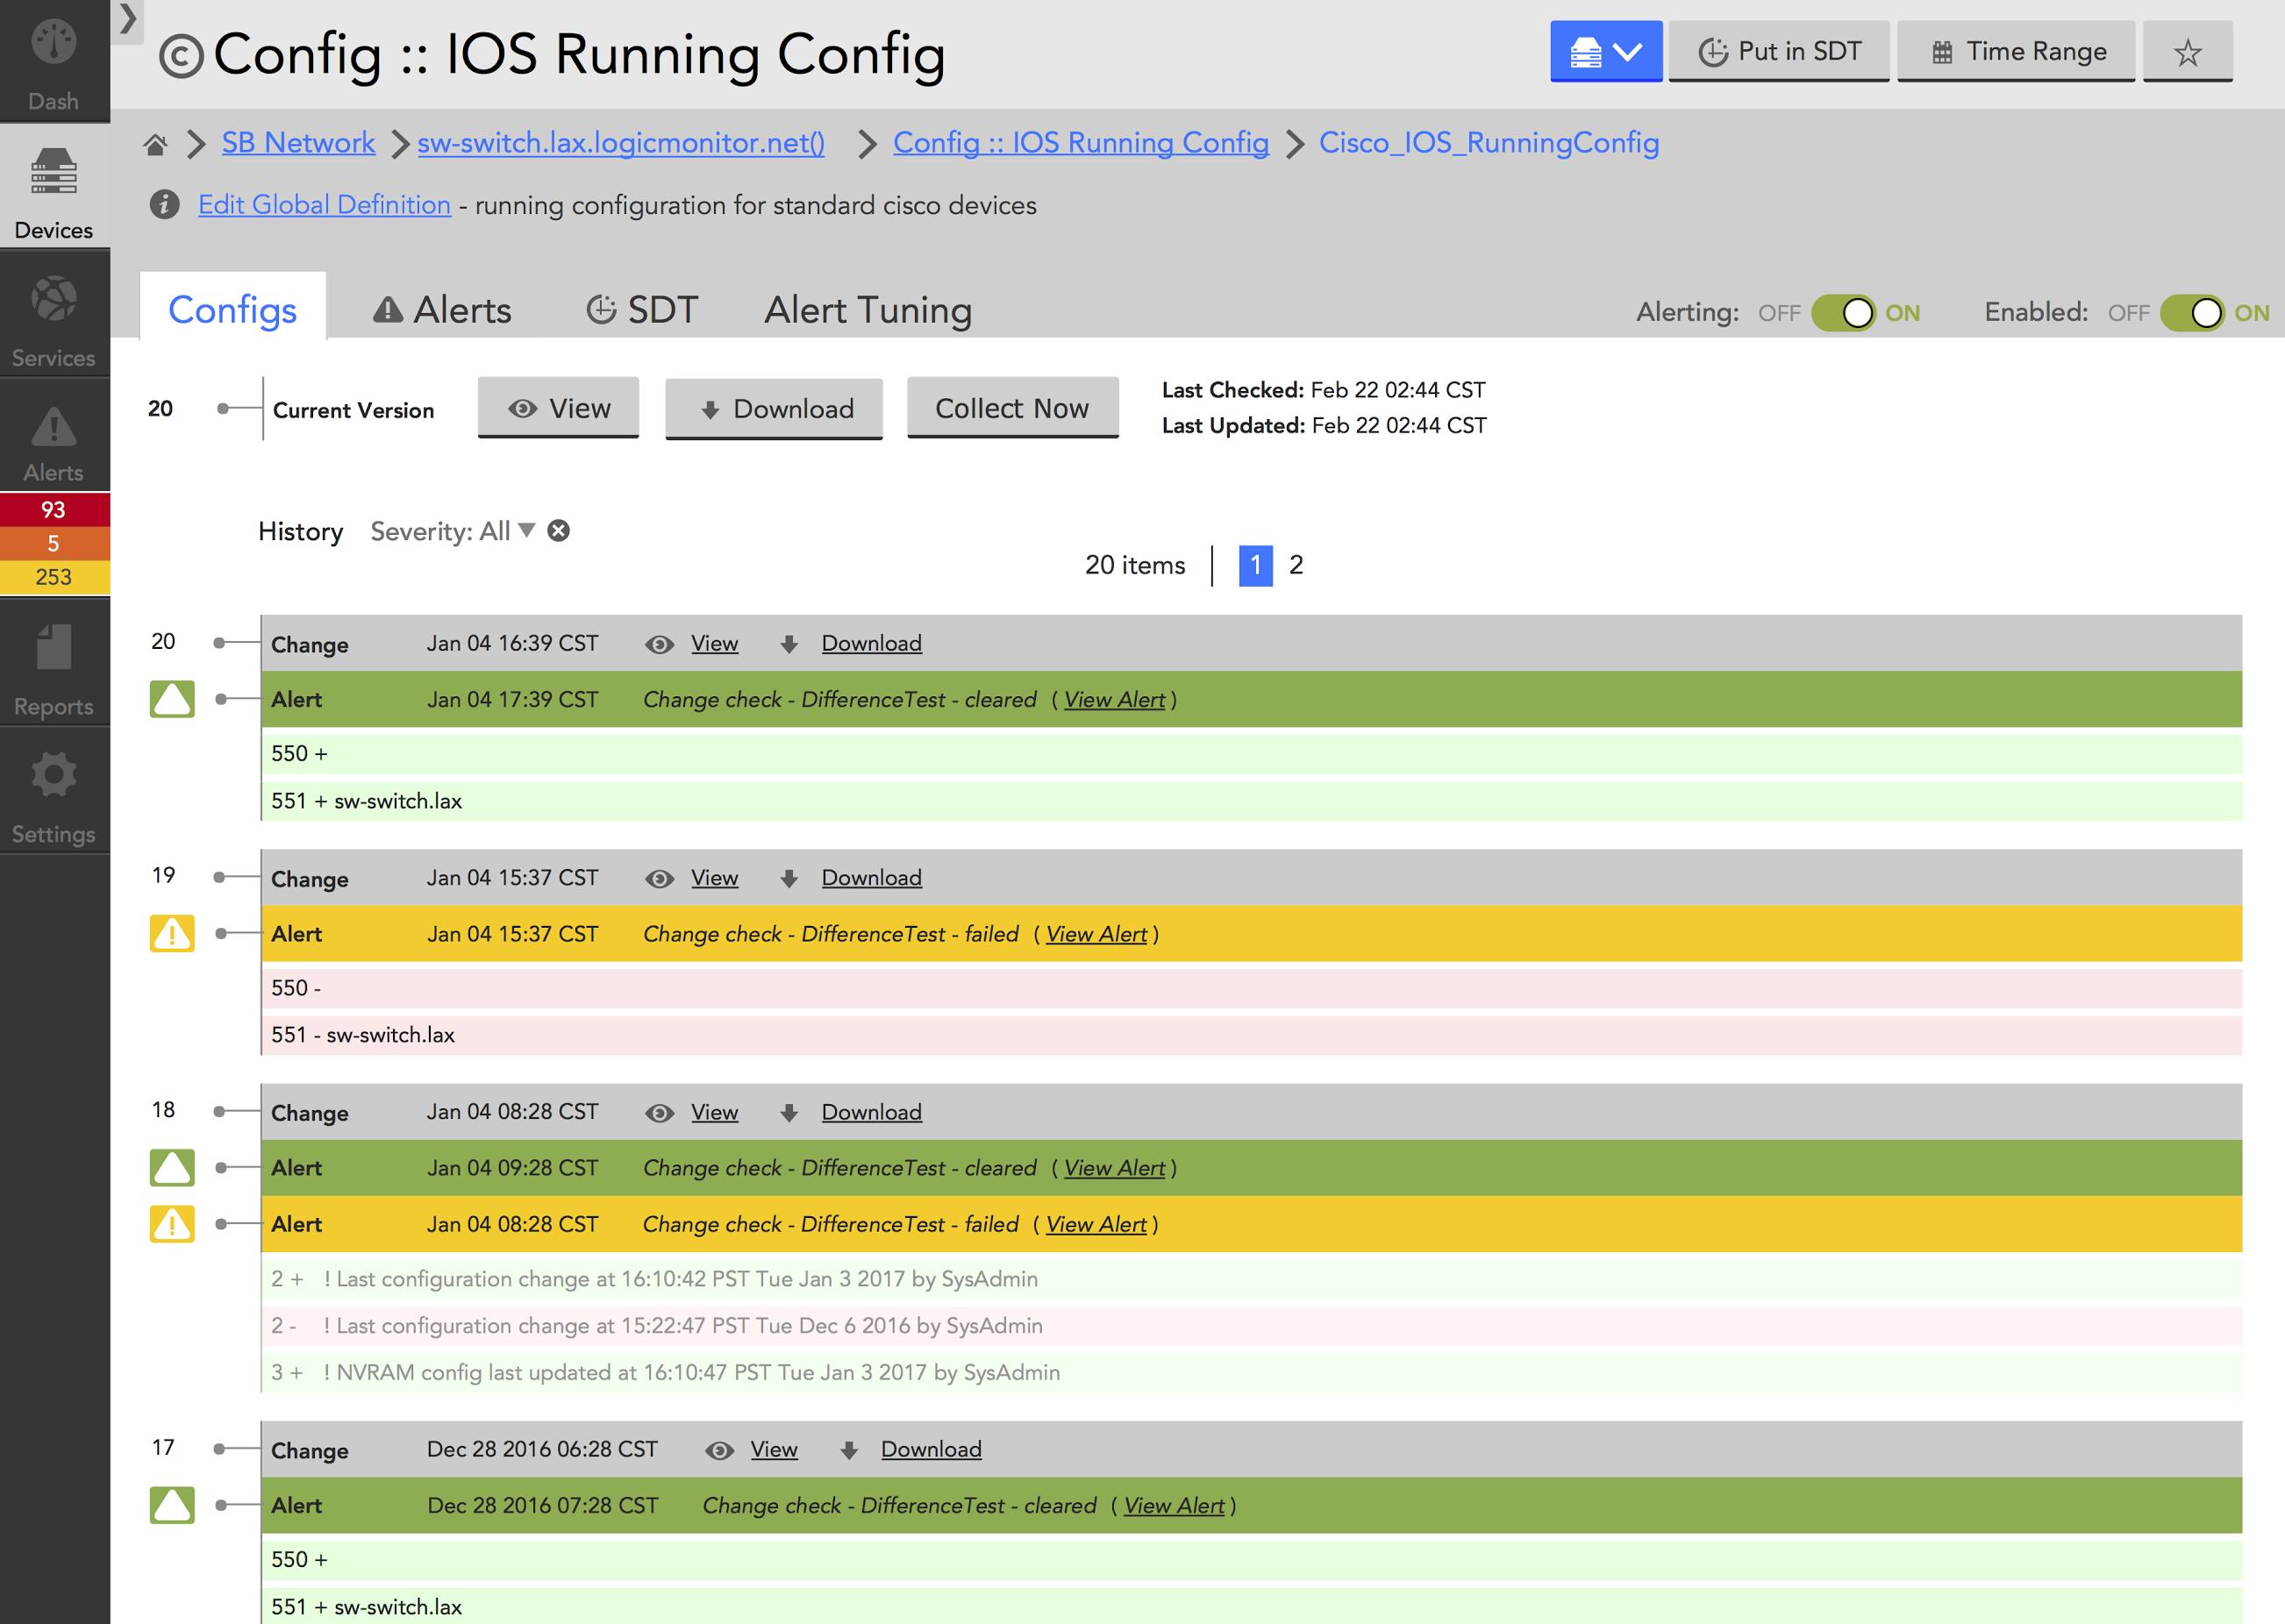The width and height of the screenshot is (2285, 1624).
Task: Click cleared alert icon for Jan 04 09:28
Action: (x=172, y=1167)
